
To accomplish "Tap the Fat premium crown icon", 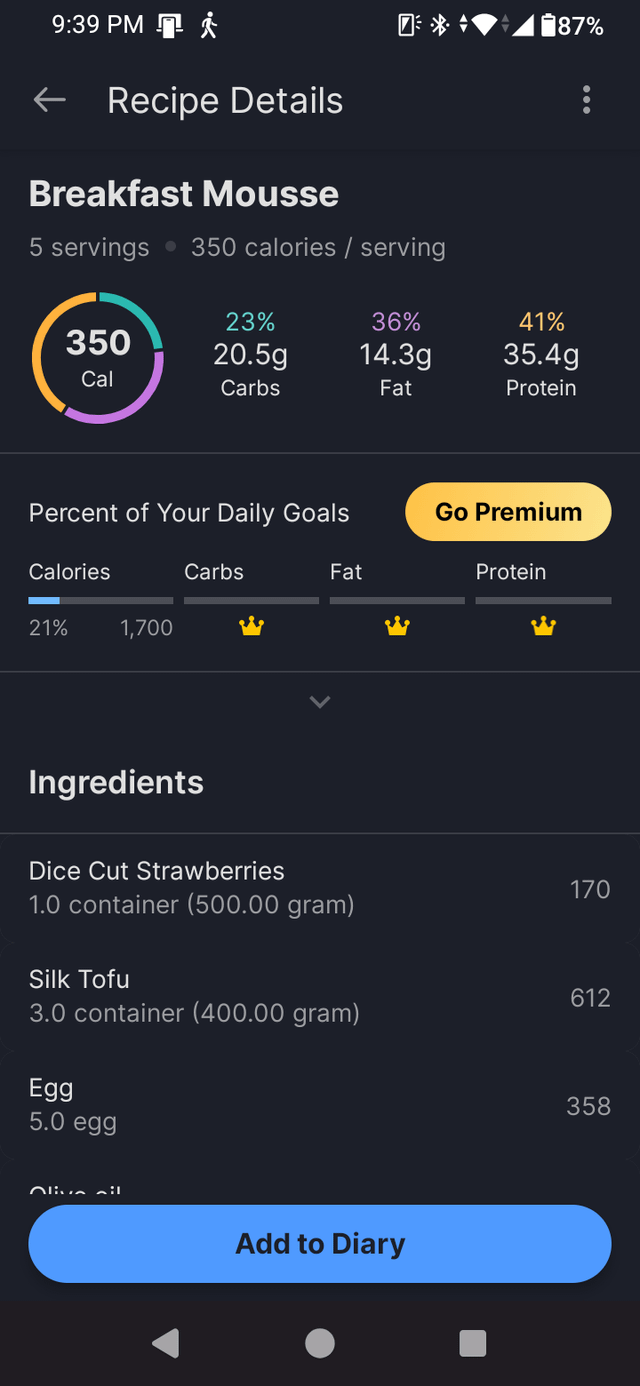I will 397,627.
